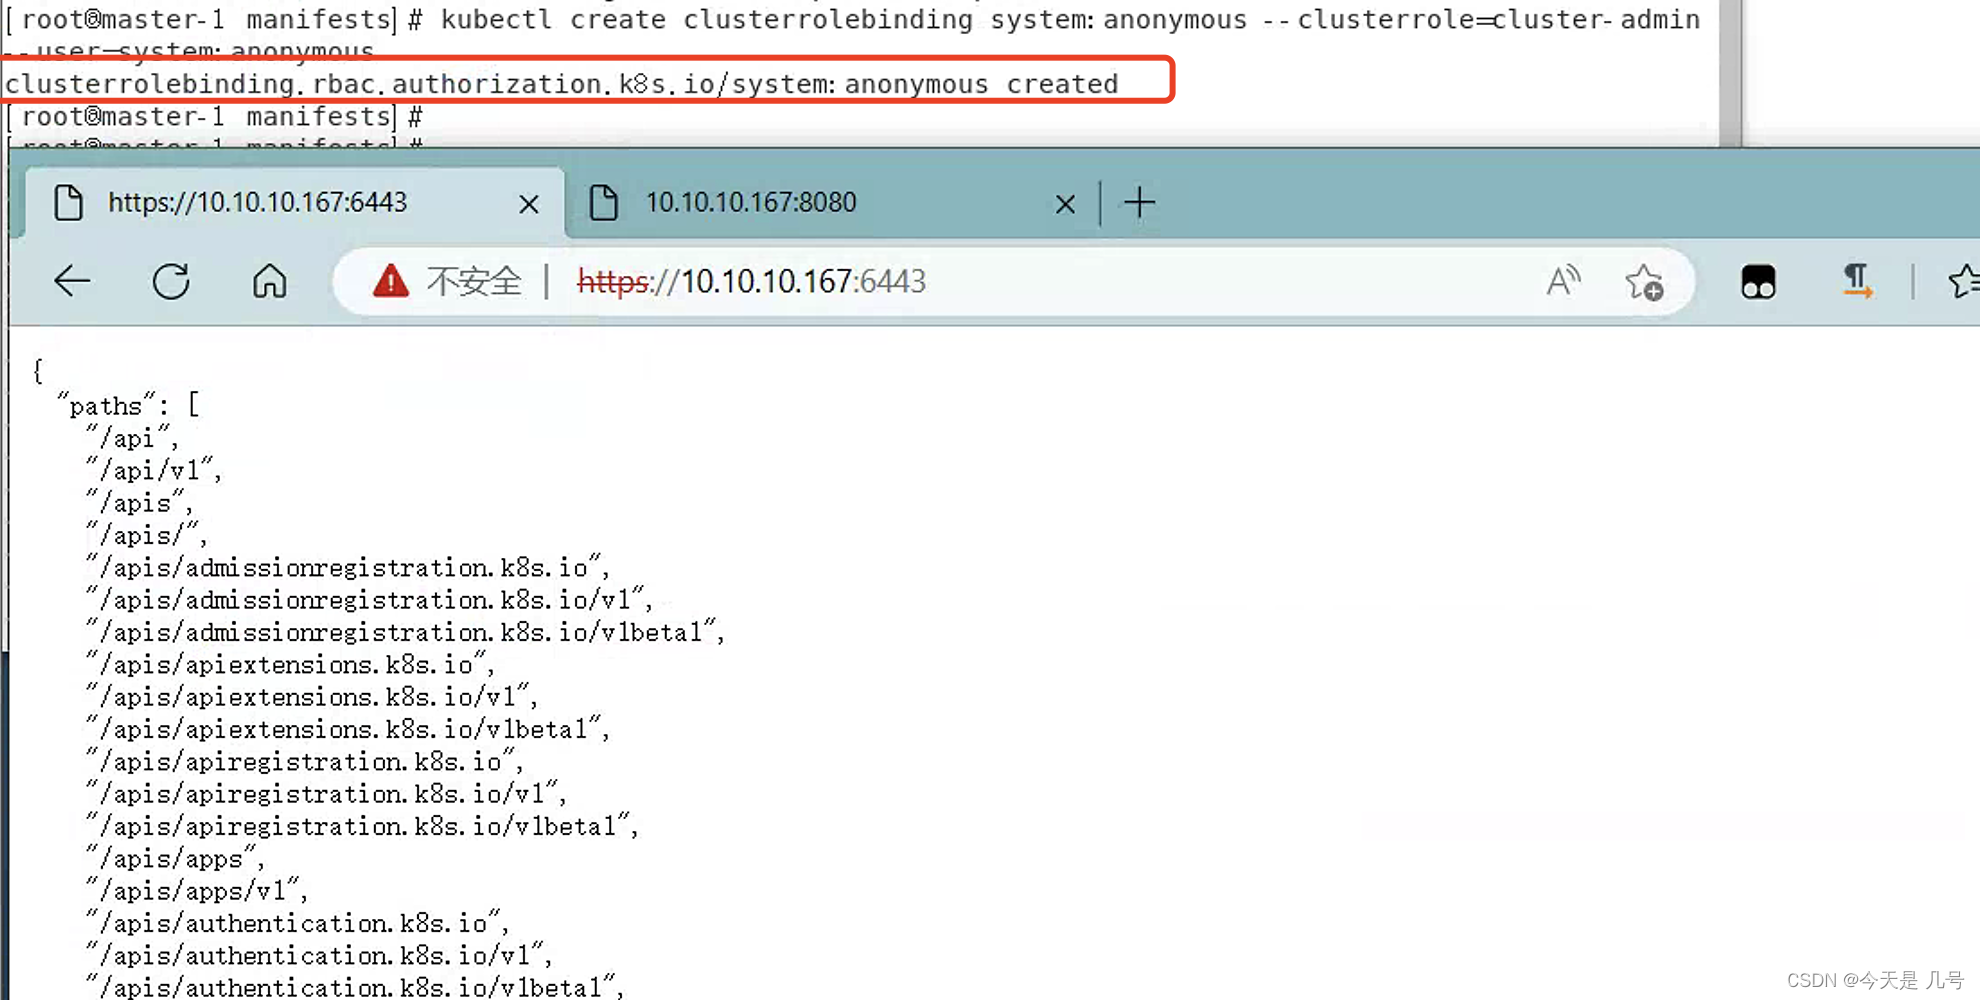This screenshot has height=1000, width=1980.
Task: Select the "/apis/" path line
Action: pos(146,535)
